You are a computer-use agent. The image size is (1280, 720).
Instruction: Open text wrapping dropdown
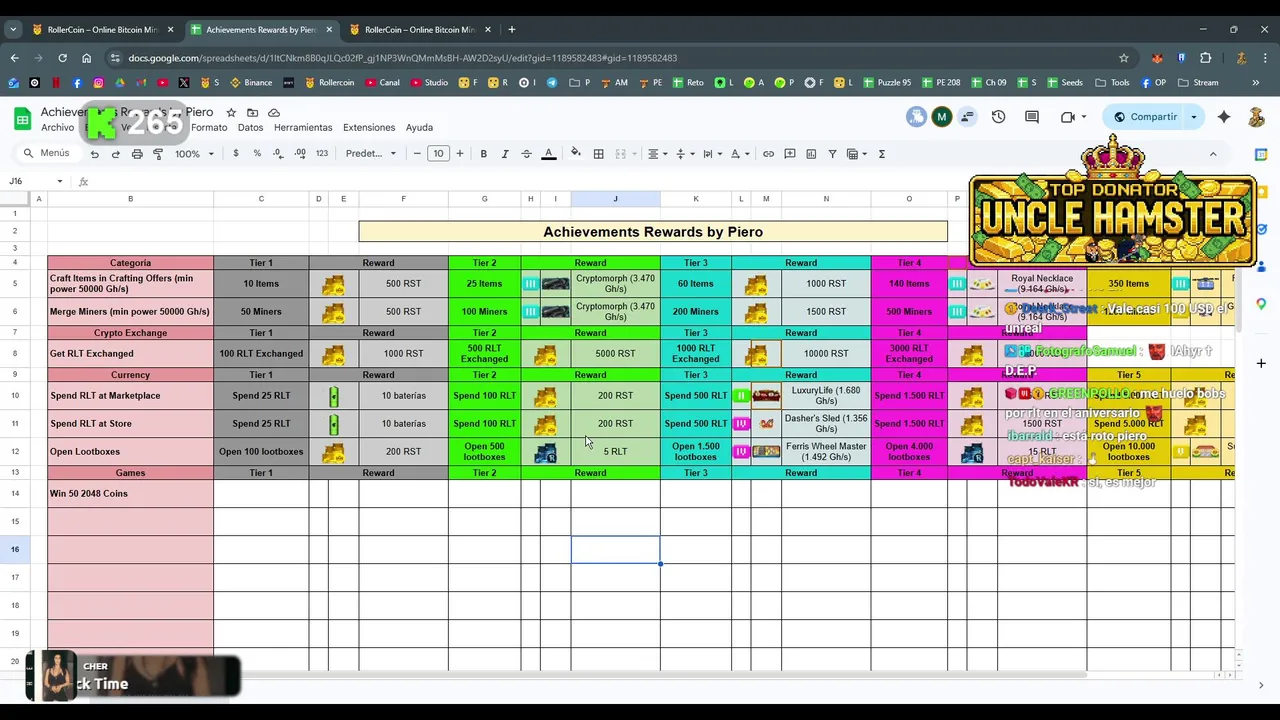click(x=712, y=154)
